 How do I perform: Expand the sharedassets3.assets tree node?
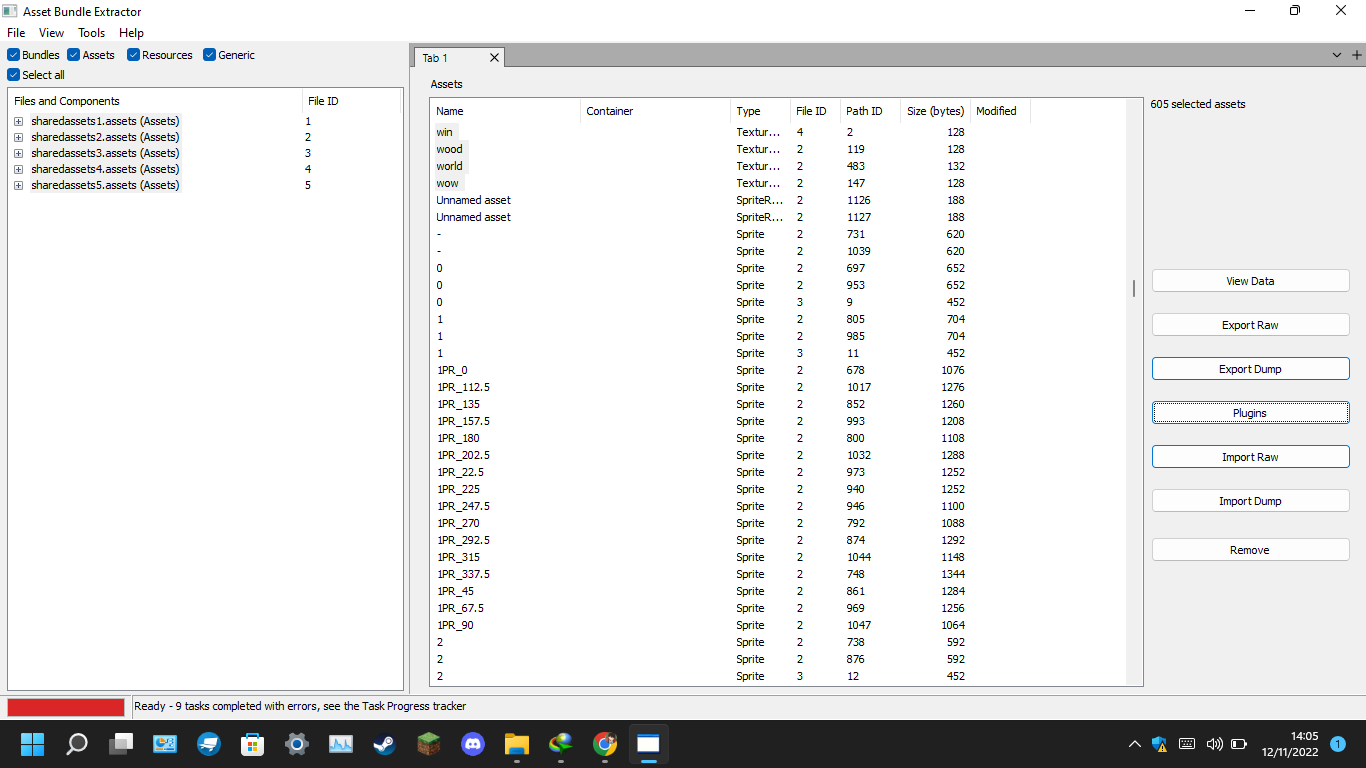point(18,153)
